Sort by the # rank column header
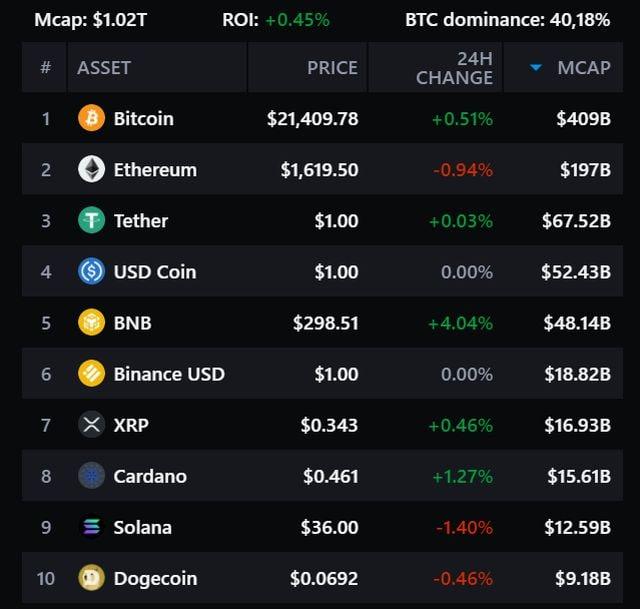 (46, 67)
